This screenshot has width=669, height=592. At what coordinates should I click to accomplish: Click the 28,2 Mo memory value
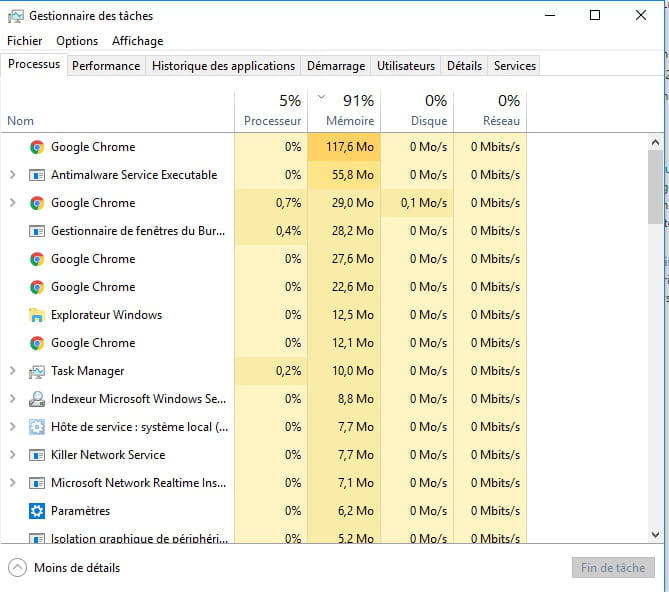(x=352, y=231)
